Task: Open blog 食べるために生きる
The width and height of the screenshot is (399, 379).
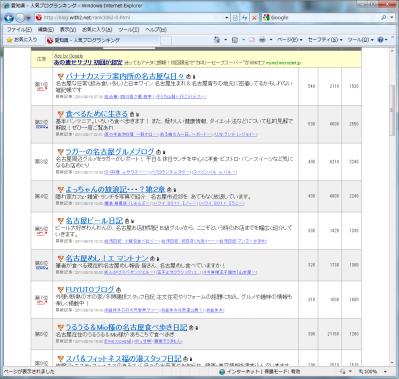Action: pyautogui.click(x=97, y=114)
